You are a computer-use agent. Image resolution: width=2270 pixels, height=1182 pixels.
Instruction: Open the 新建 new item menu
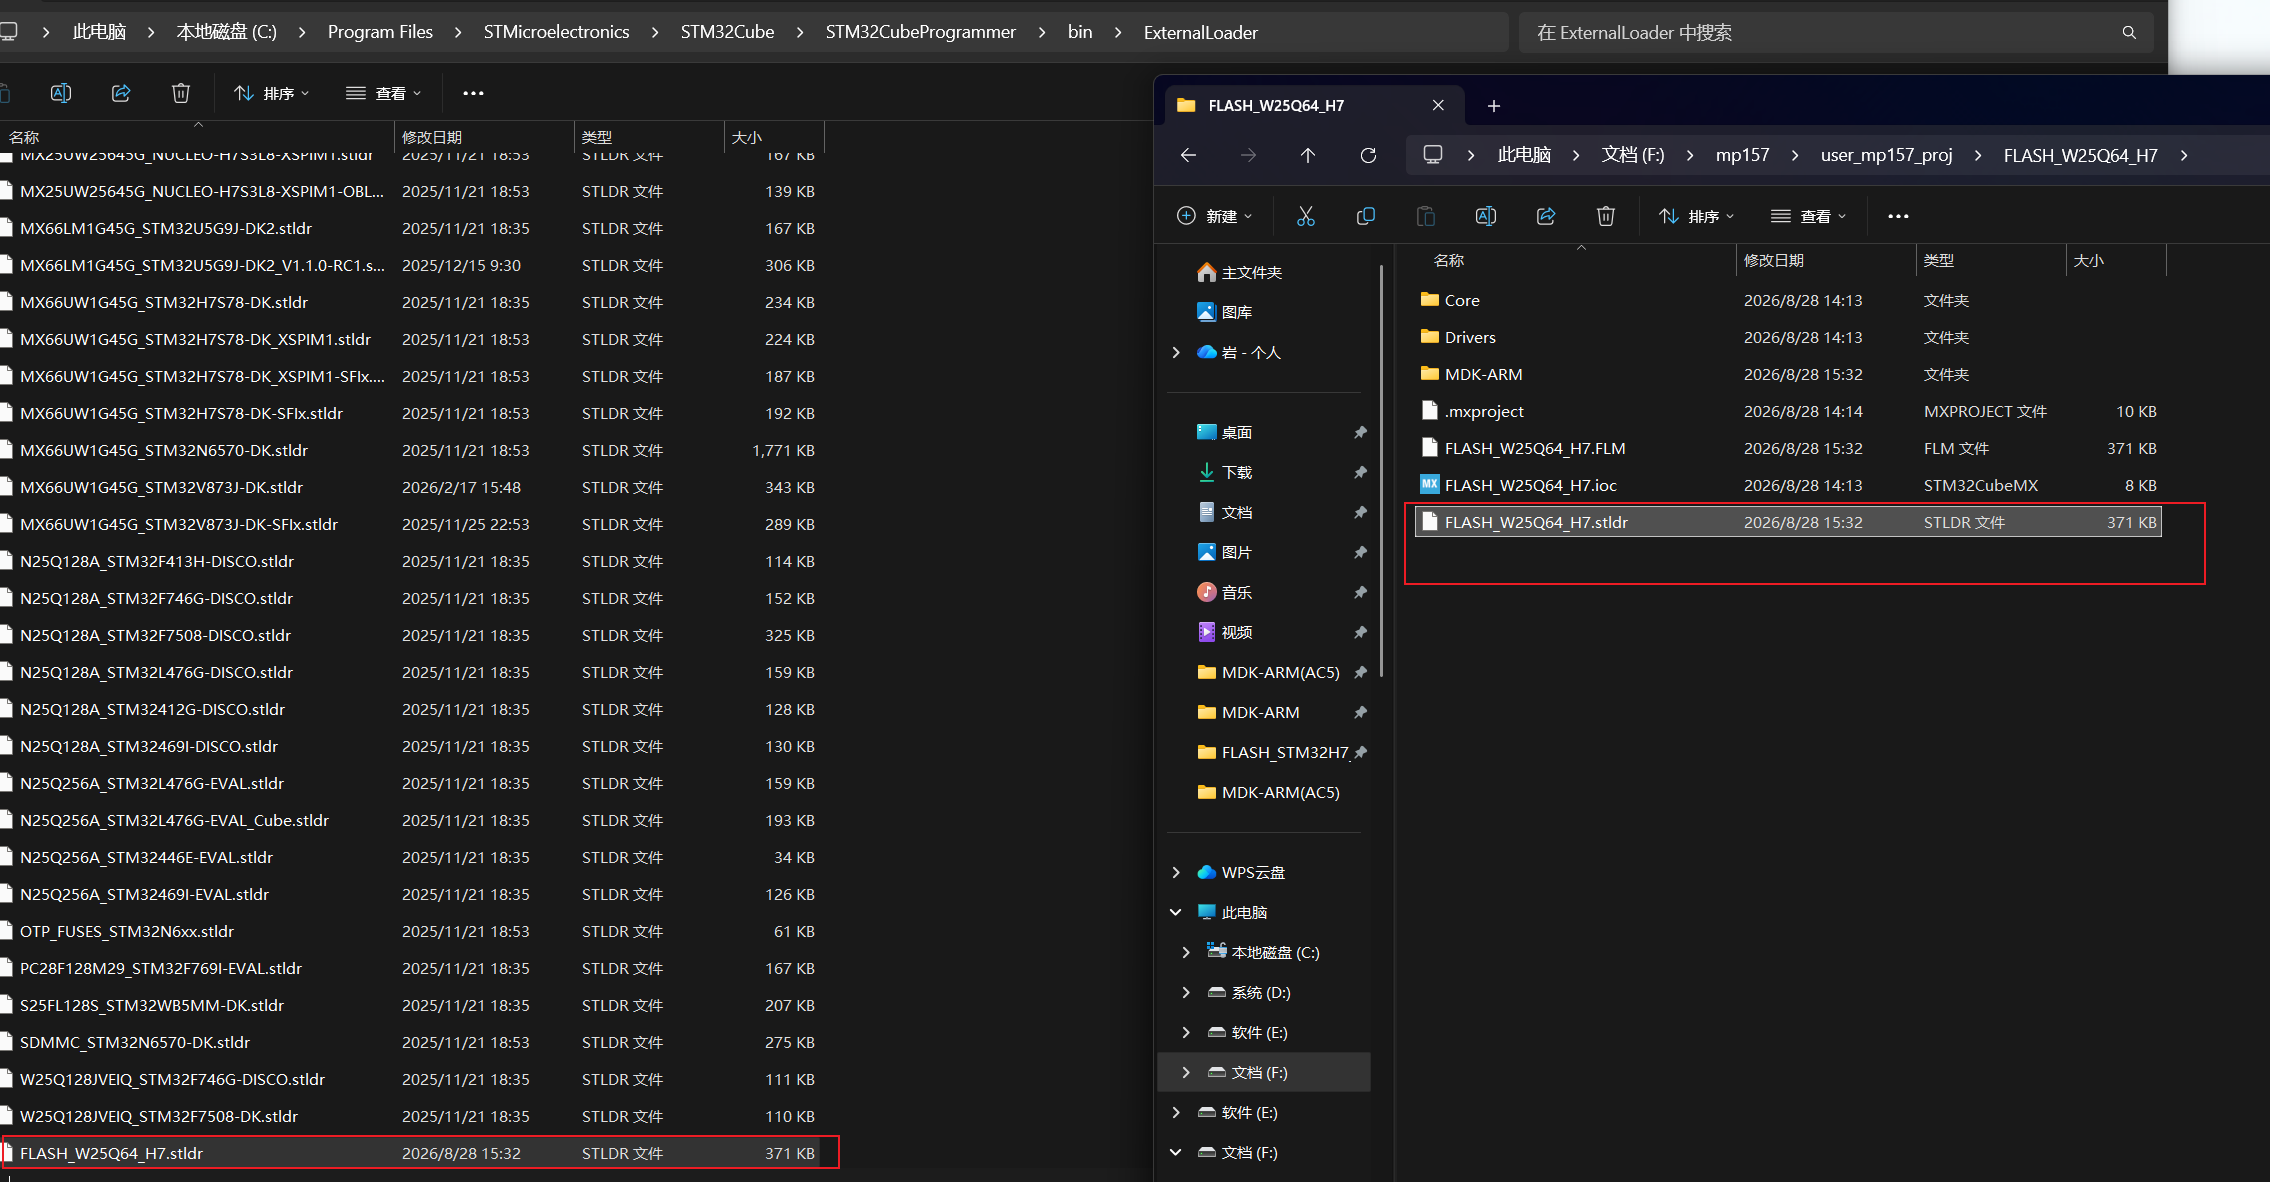pos(1214,216)
